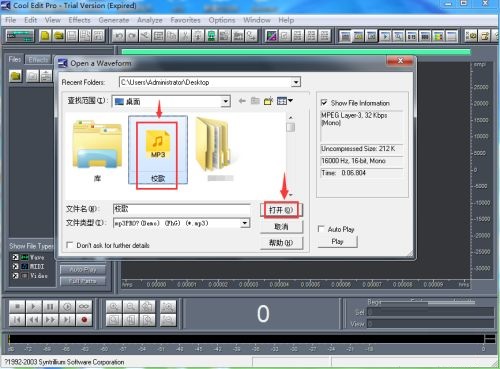Click the Play transport button
The width and height of the screenshot is (500, 369).
33,306
